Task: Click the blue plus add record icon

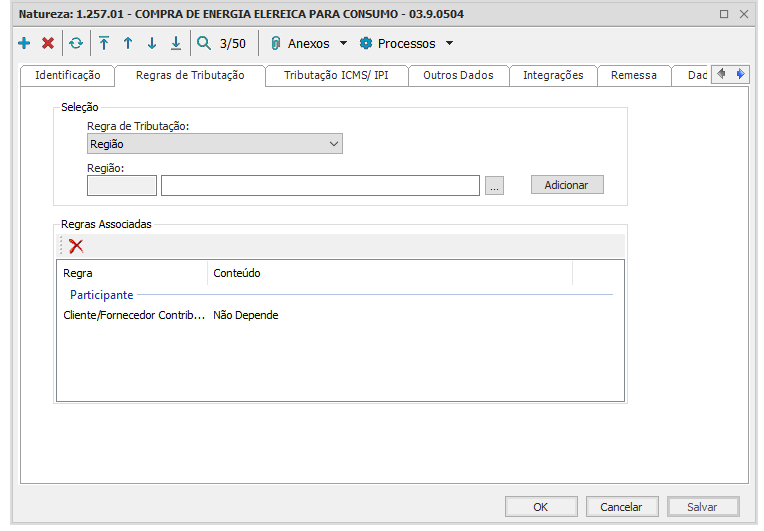Action: tap(24, 44)
